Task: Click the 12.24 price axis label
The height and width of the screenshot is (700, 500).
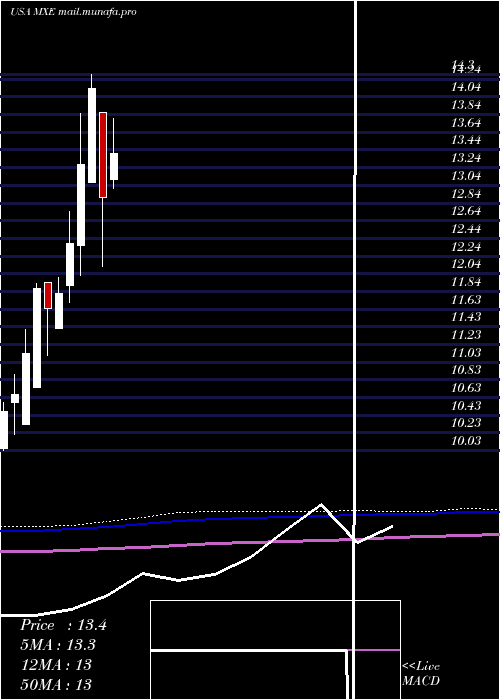Action: [x=466, y=247]
